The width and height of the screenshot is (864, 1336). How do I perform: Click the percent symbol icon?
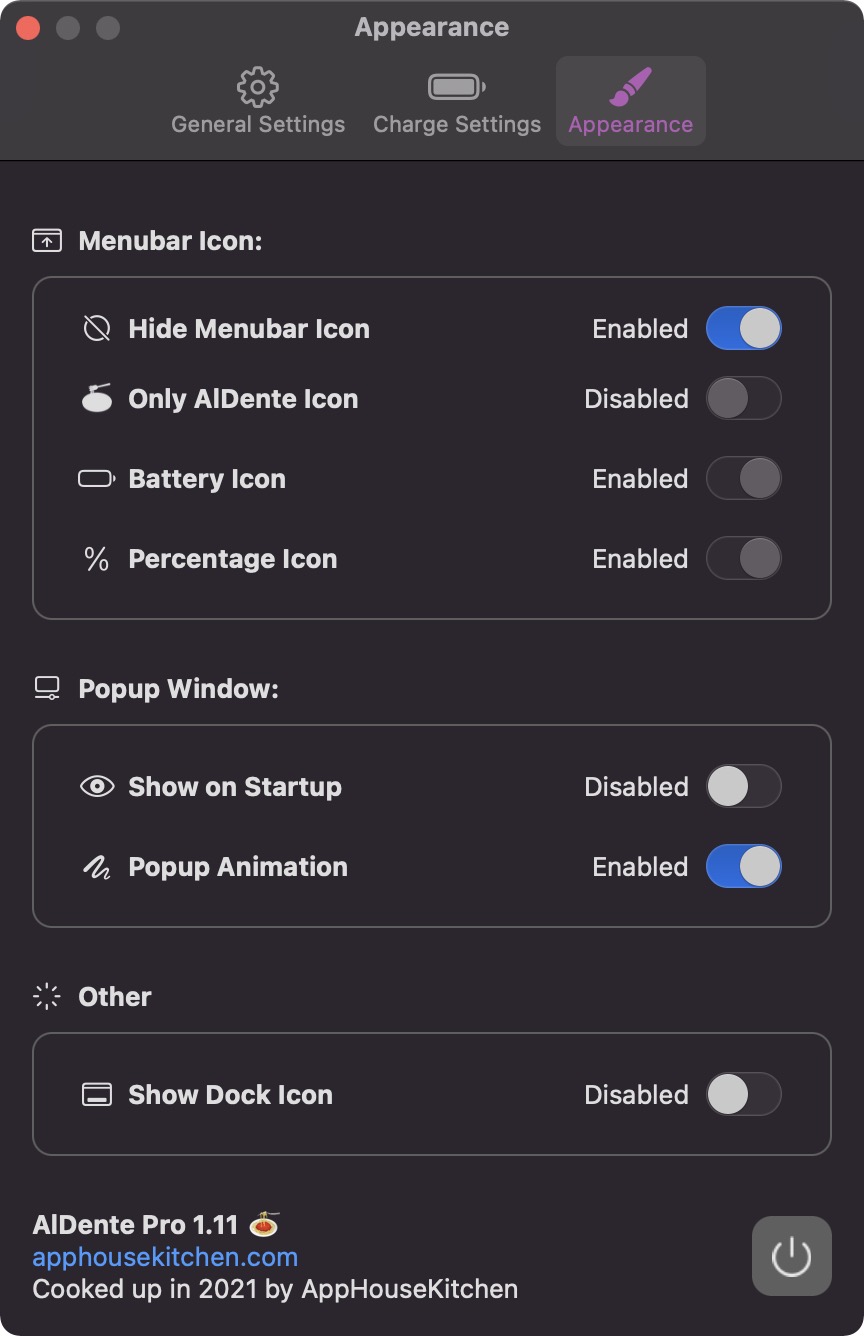point(97,559)
